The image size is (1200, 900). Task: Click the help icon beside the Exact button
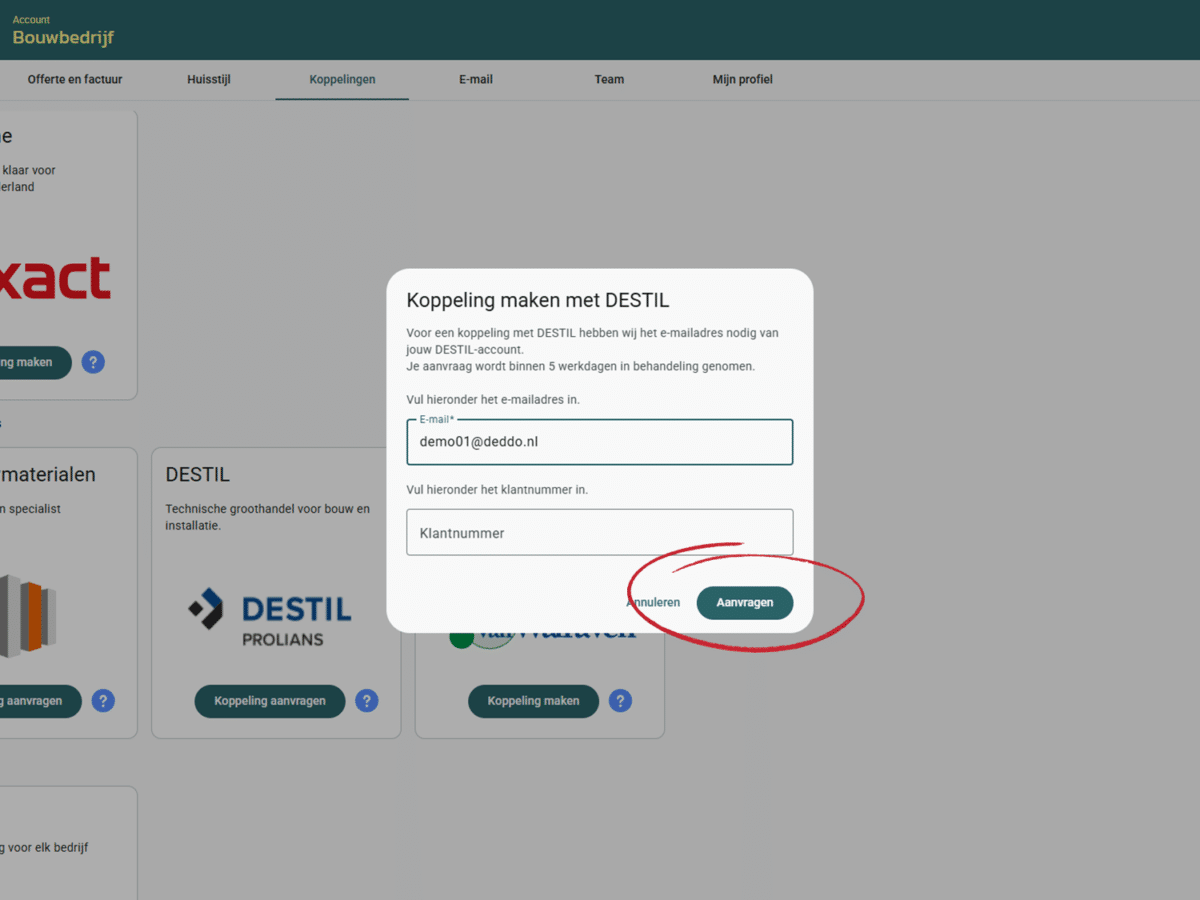click(93, 362)
